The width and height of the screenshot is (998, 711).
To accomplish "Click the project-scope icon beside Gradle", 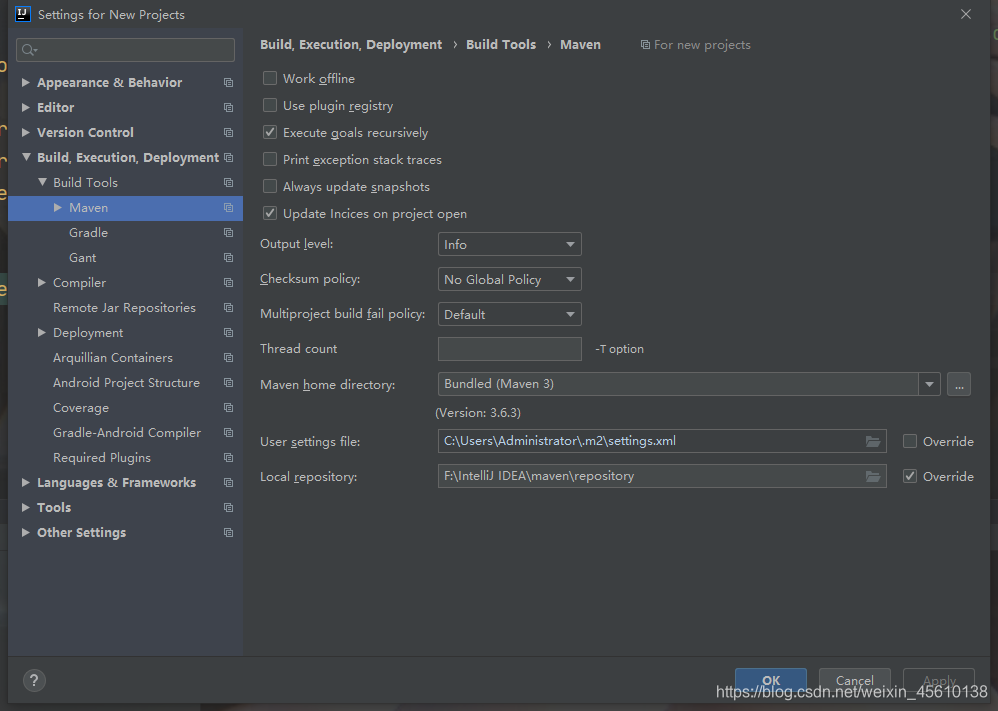I will pyautogui.click(x=228, y=232).
